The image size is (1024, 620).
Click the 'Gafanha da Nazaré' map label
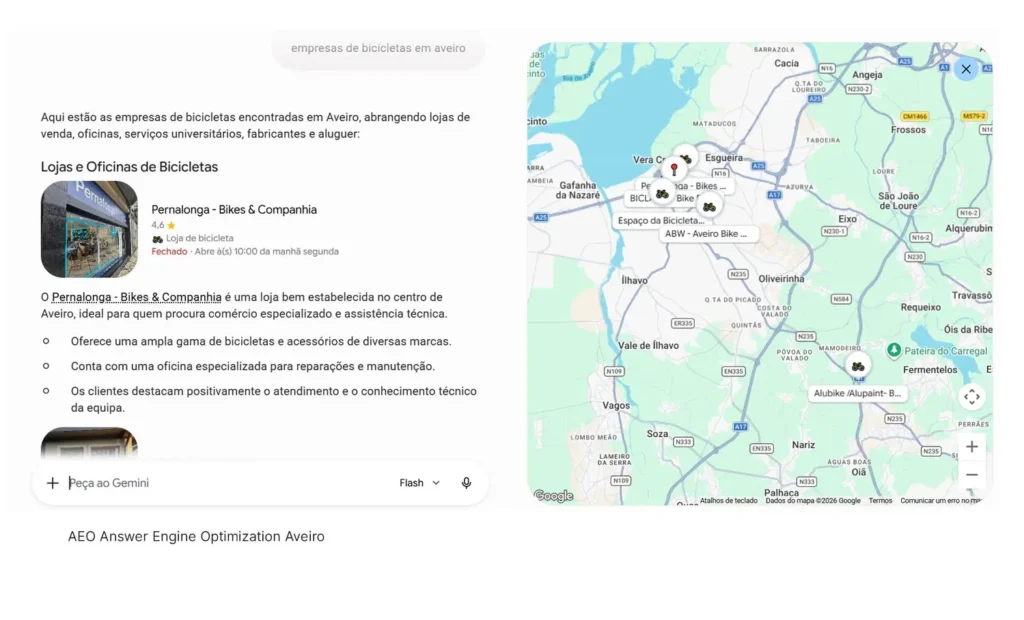pyautogui.click(x=577, y=190)
